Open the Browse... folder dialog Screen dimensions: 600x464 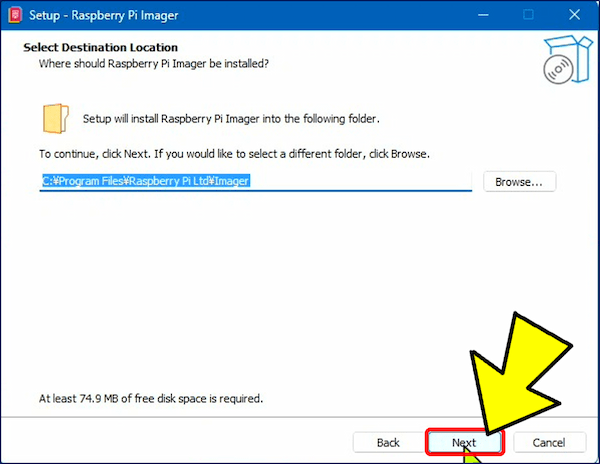coord(519,182)
